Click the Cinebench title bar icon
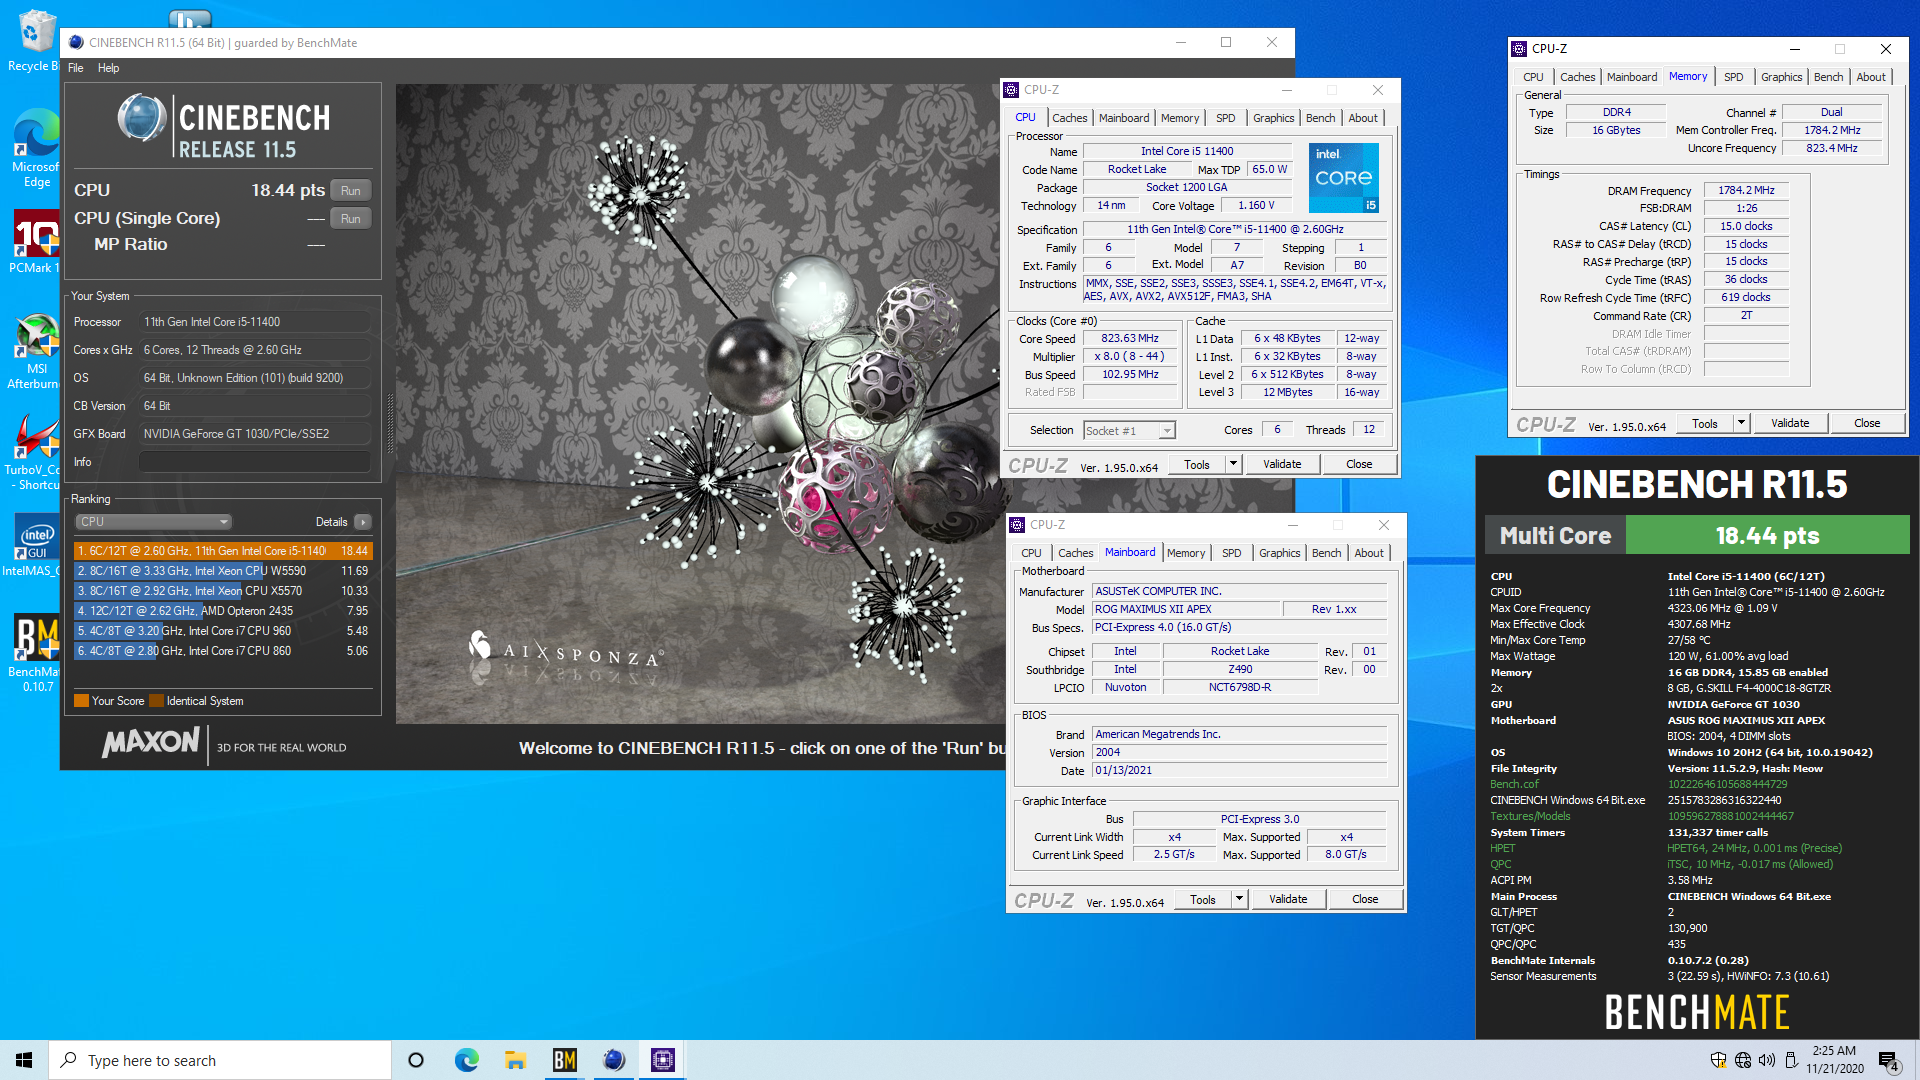This screenshot has width=1920, height=1080. point(75,42)
